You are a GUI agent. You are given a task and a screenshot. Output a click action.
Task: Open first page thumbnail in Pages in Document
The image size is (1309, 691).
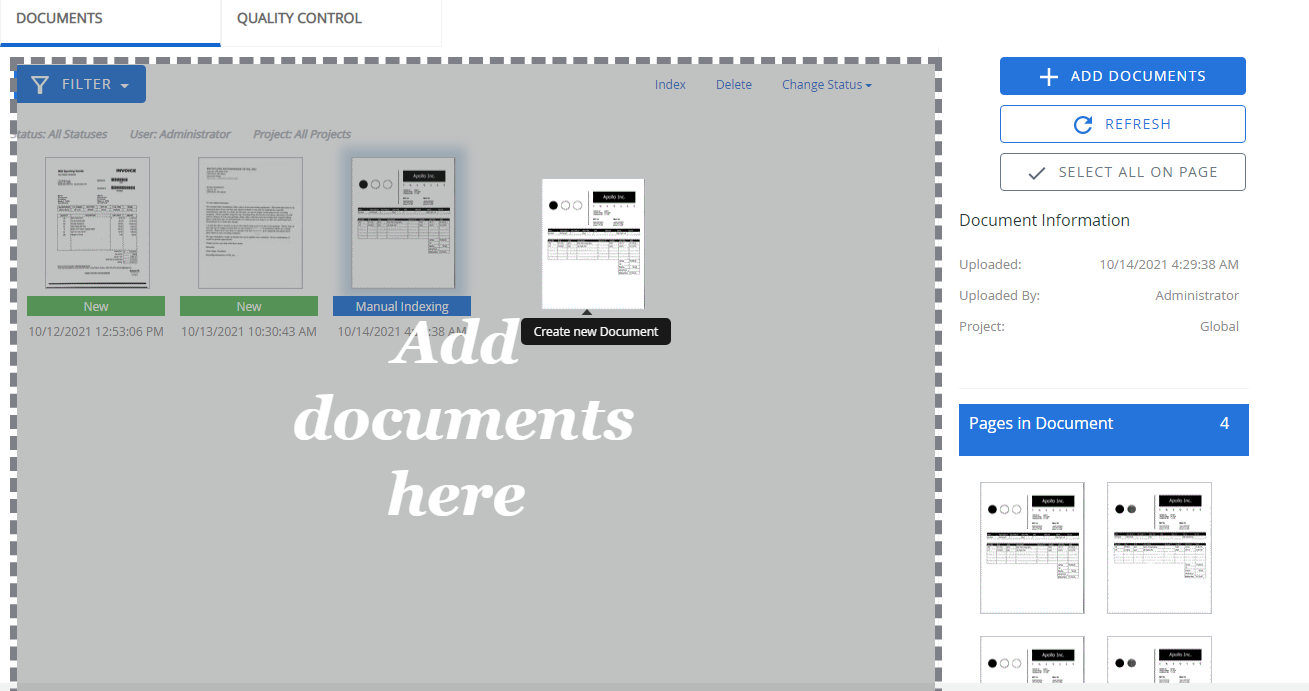coord(1032,548)
